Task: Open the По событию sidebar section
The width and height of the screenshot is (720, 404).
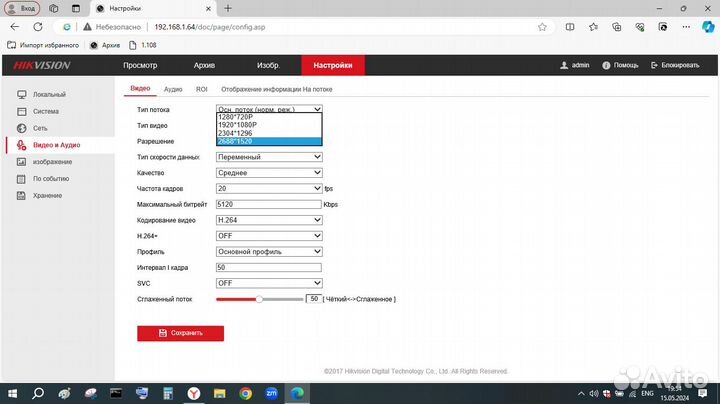Action: [x=51, y=179]
